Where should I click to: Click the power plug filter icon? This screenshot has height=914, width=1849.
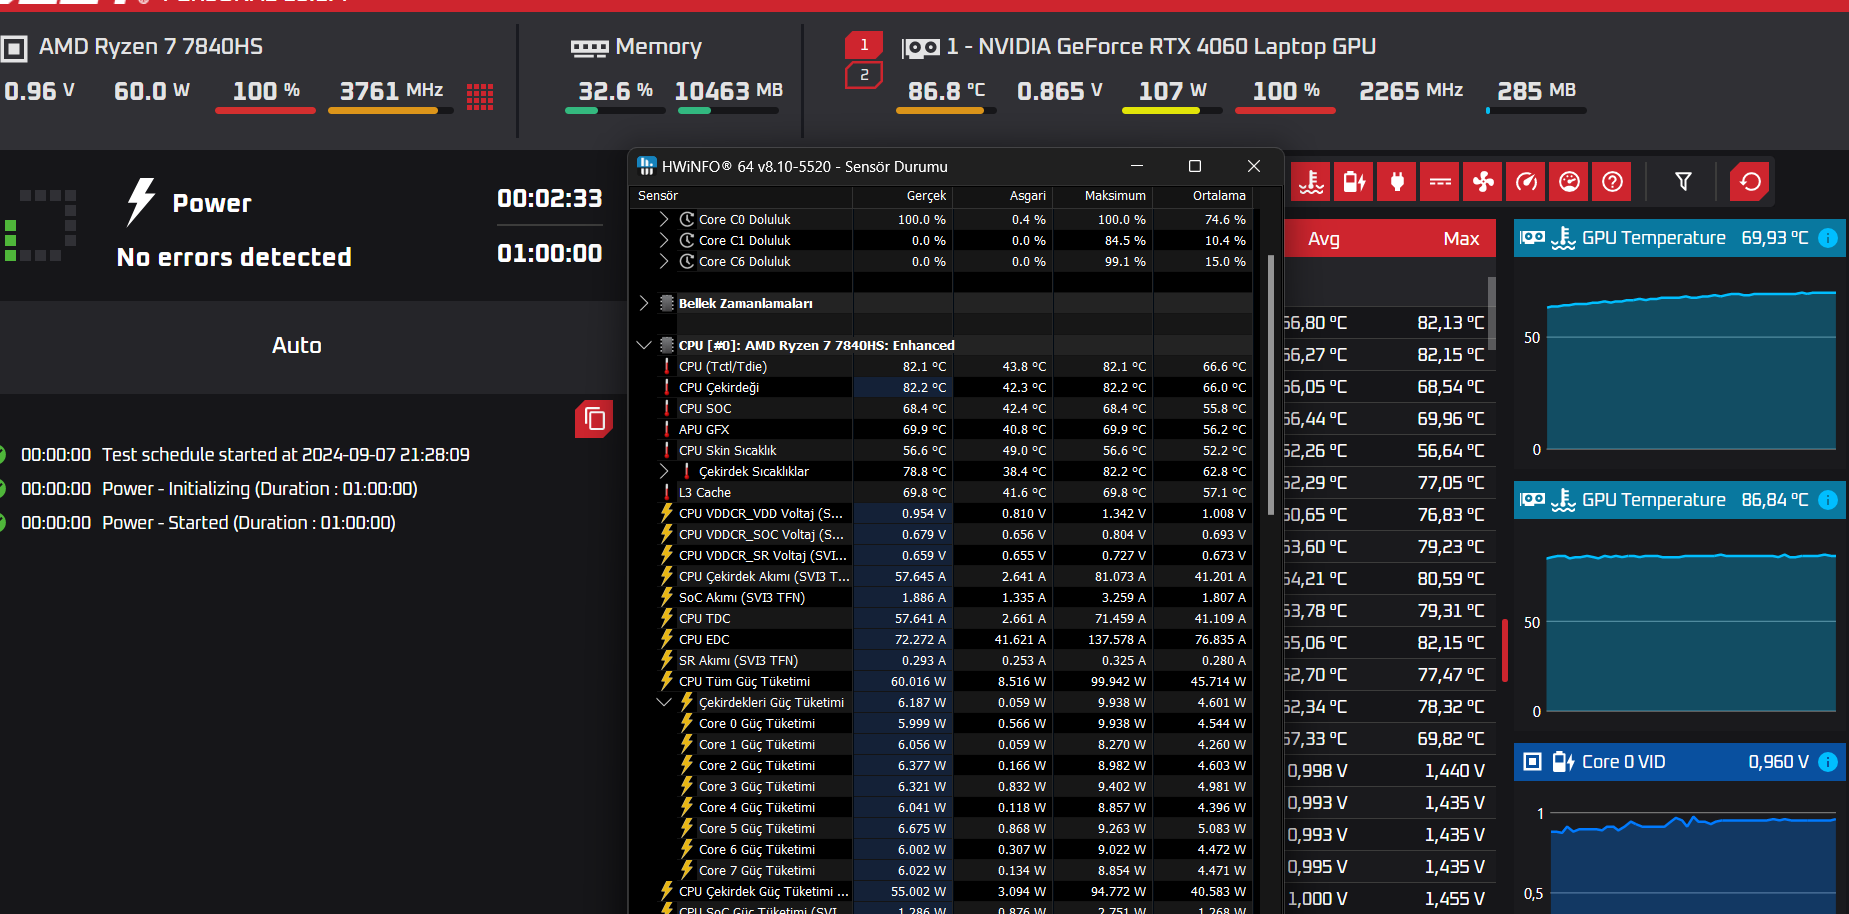pos(1397,182)
